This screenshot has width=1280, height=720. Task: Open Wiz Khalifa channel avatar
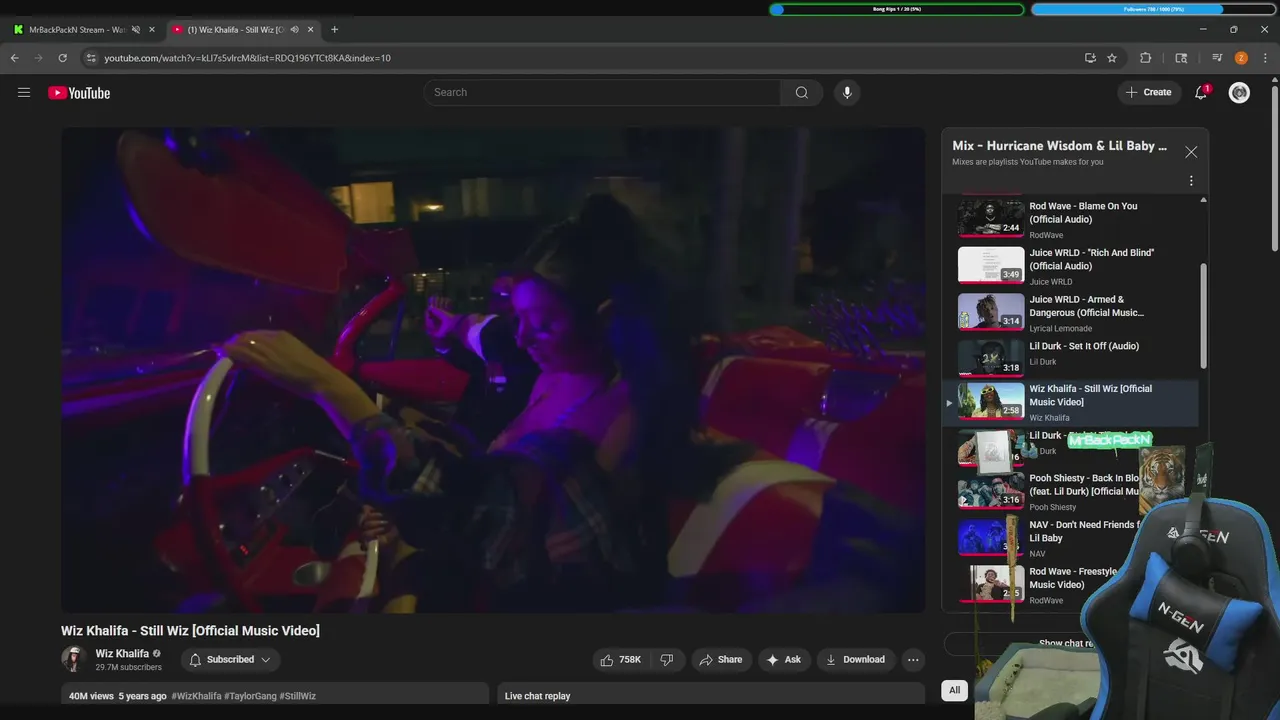click(74, 659)
